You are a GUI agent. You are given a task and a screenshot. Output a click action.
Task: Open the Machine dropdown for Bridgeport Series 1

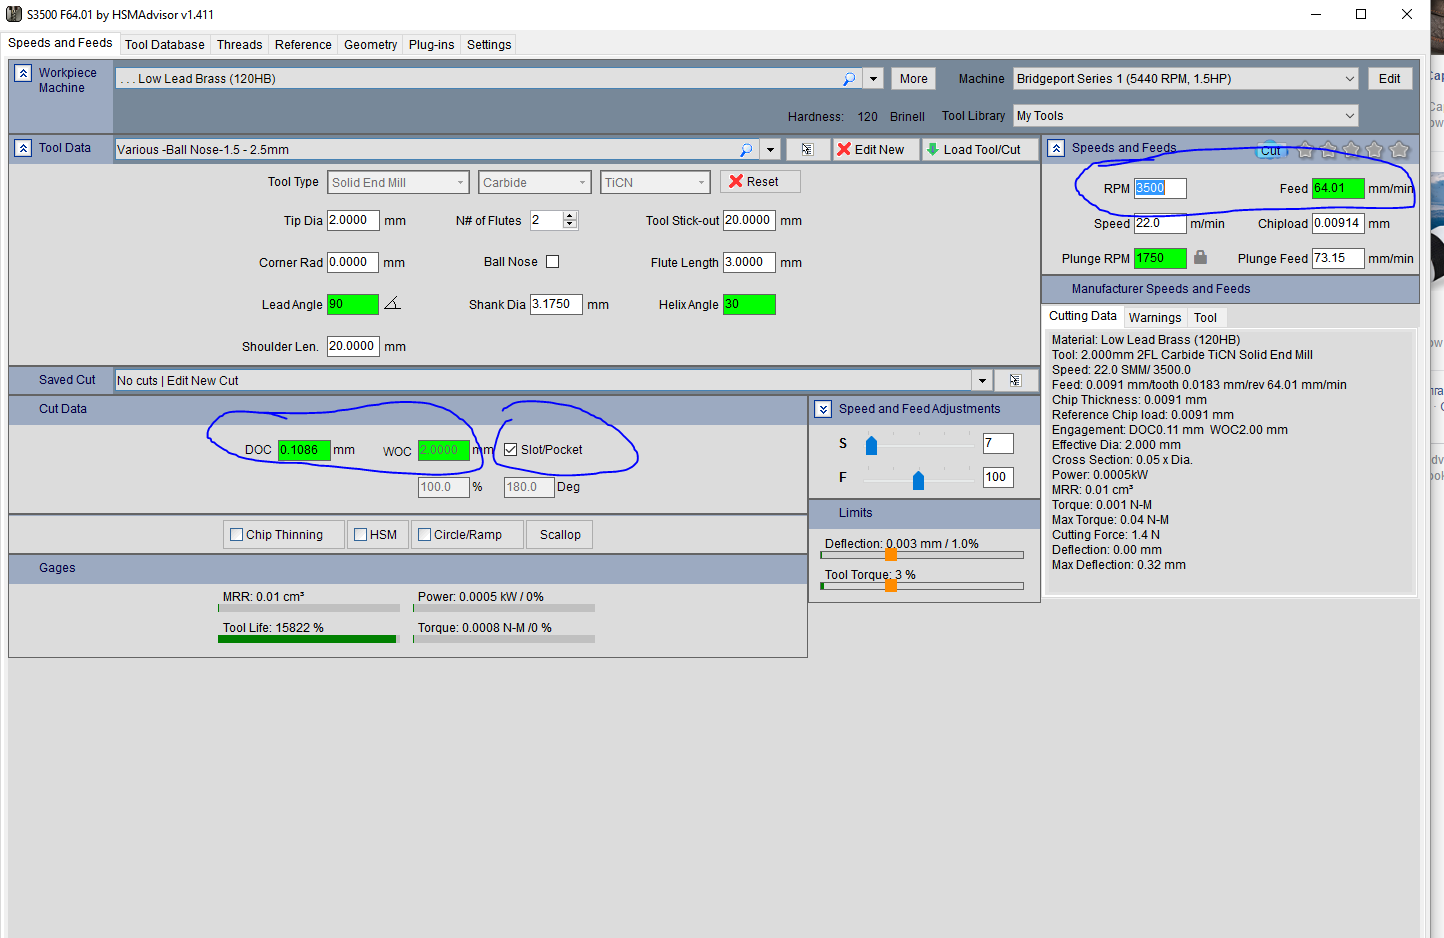click(1349, 79)
